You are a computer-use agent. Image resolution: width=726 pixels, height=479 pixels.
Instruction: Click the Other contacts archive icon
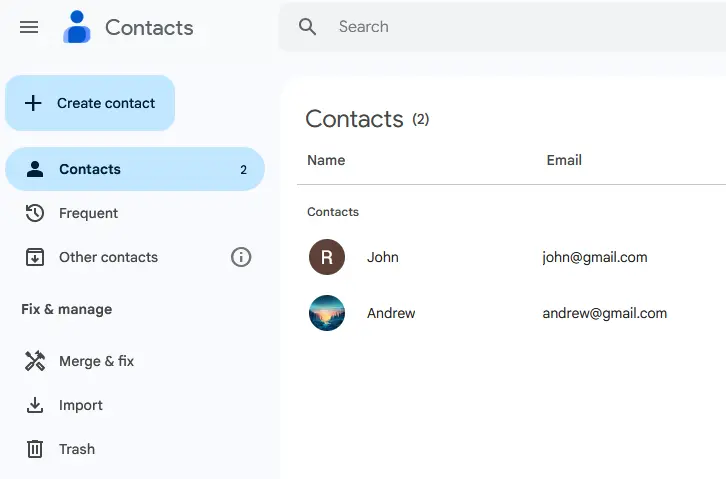coord(35,257)
